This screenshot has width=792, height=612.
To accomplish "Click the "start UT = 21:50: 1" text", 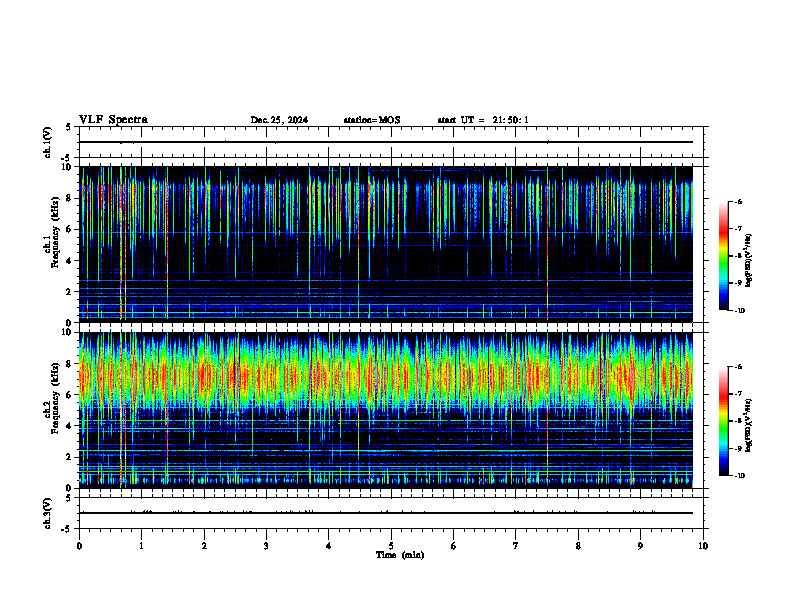I will 483,120.
